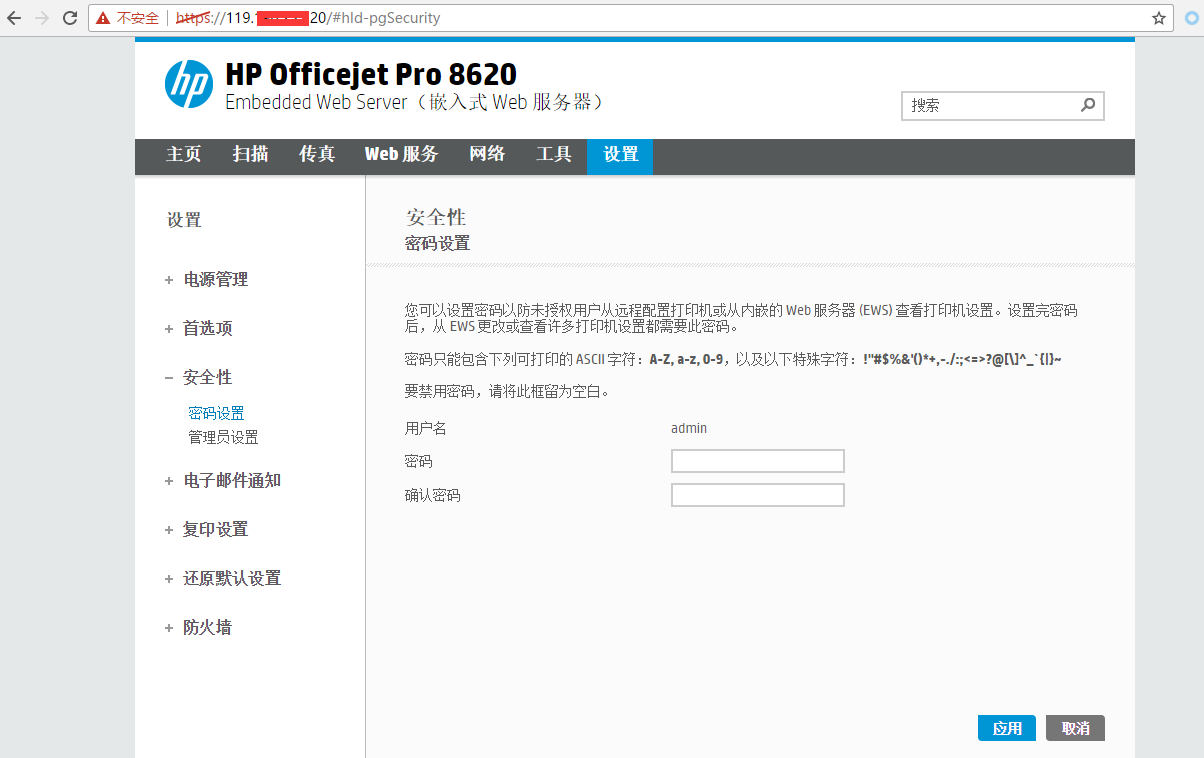The image size is (1204, 758).
Task: Click the 搜索 search box
Action: pos(1003,105)
